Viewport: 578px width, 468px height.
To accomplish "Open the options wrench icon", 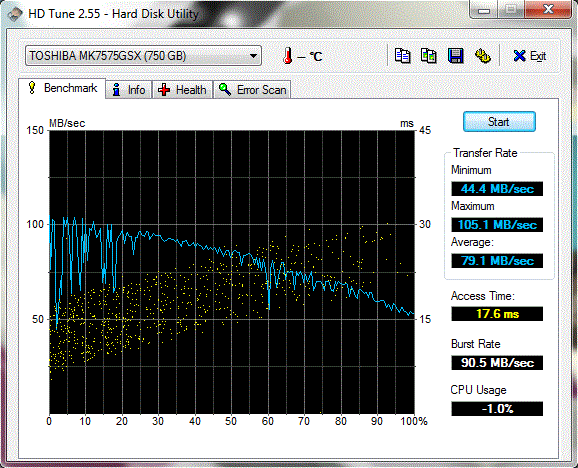I will tap(483, 56).
